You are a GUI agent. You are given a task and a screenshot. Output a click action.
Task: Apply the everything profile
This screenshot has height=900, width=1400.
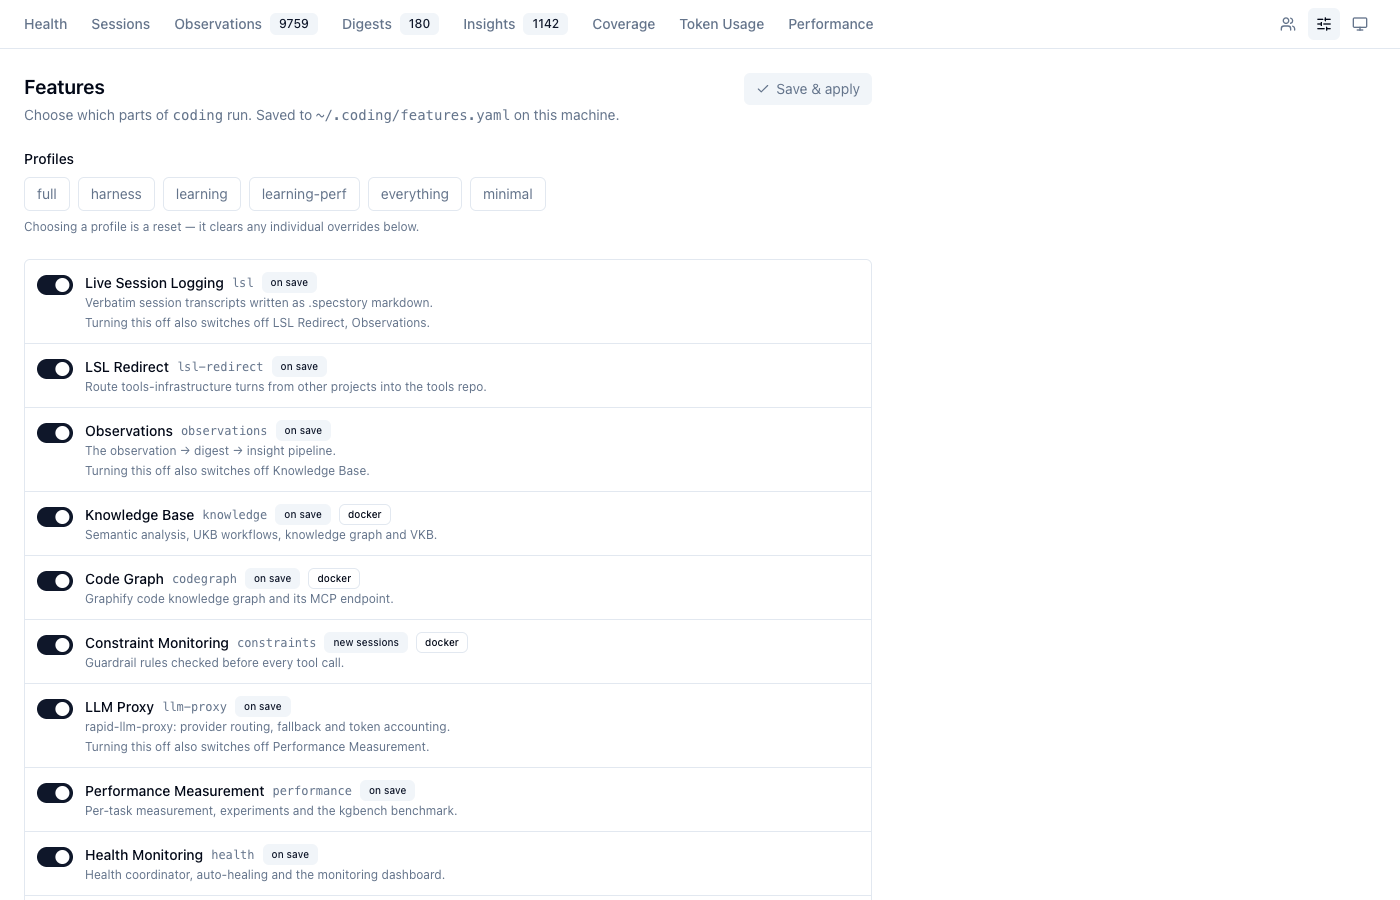pyautogui.click(x=415, y=194)
